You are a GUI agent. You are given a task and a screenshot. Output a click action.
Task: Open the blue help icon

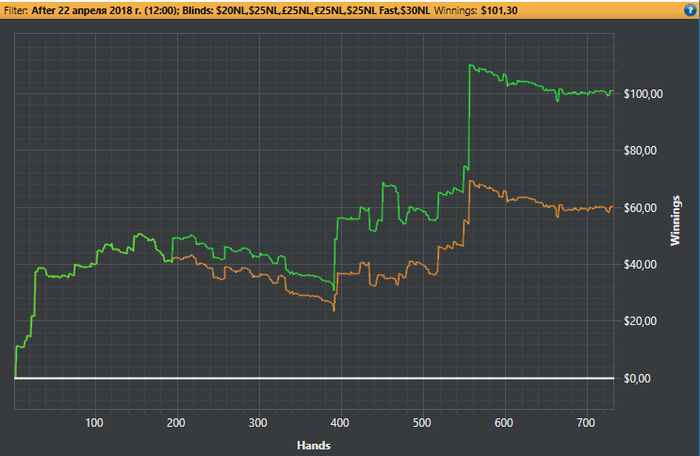pyautogui.click(x=690, y=10)
